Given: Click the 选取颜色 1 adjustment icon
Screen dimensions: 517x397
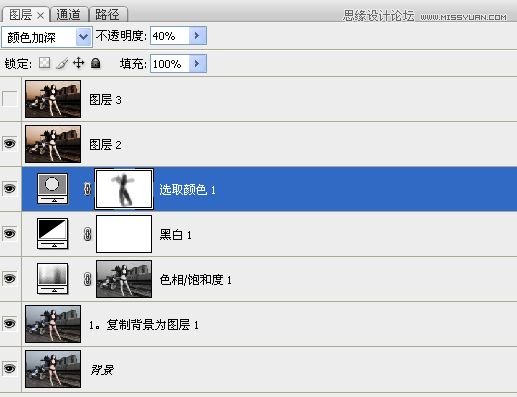Looking at the screenshot, I should coord(52,188).
